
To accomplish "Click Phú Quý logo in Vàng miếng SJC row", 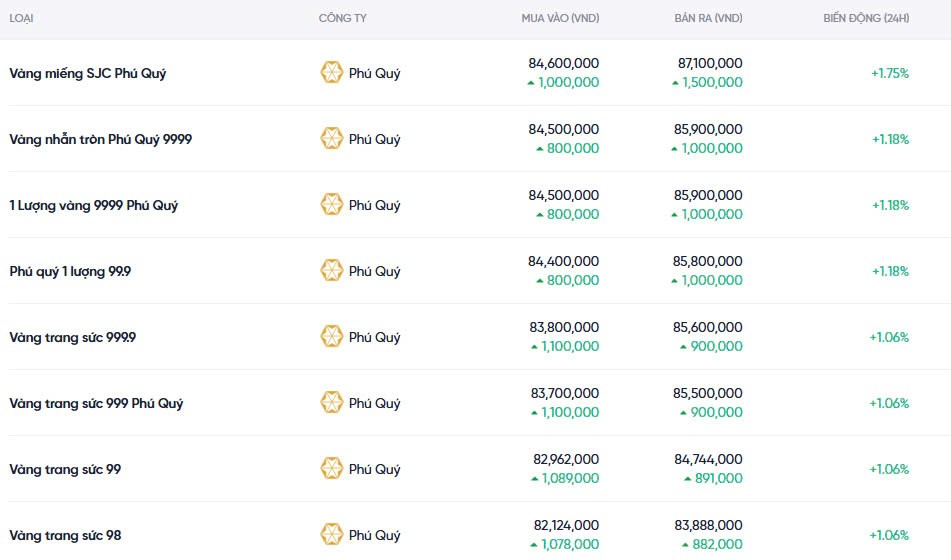I will click(x=331, y=73).
